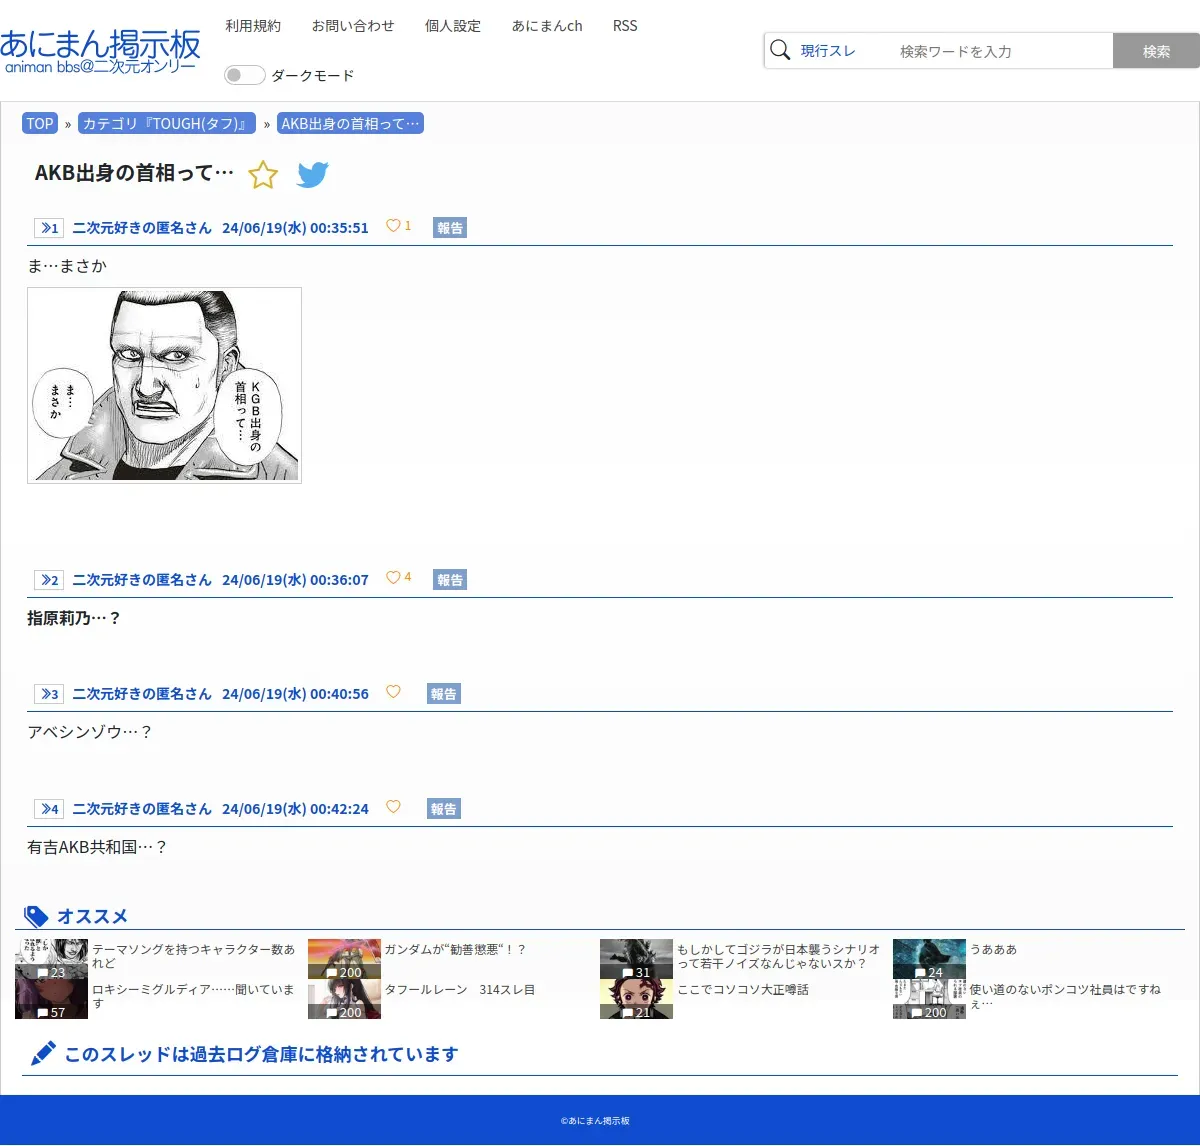Open お問い合わせ in the top menu

353,26
